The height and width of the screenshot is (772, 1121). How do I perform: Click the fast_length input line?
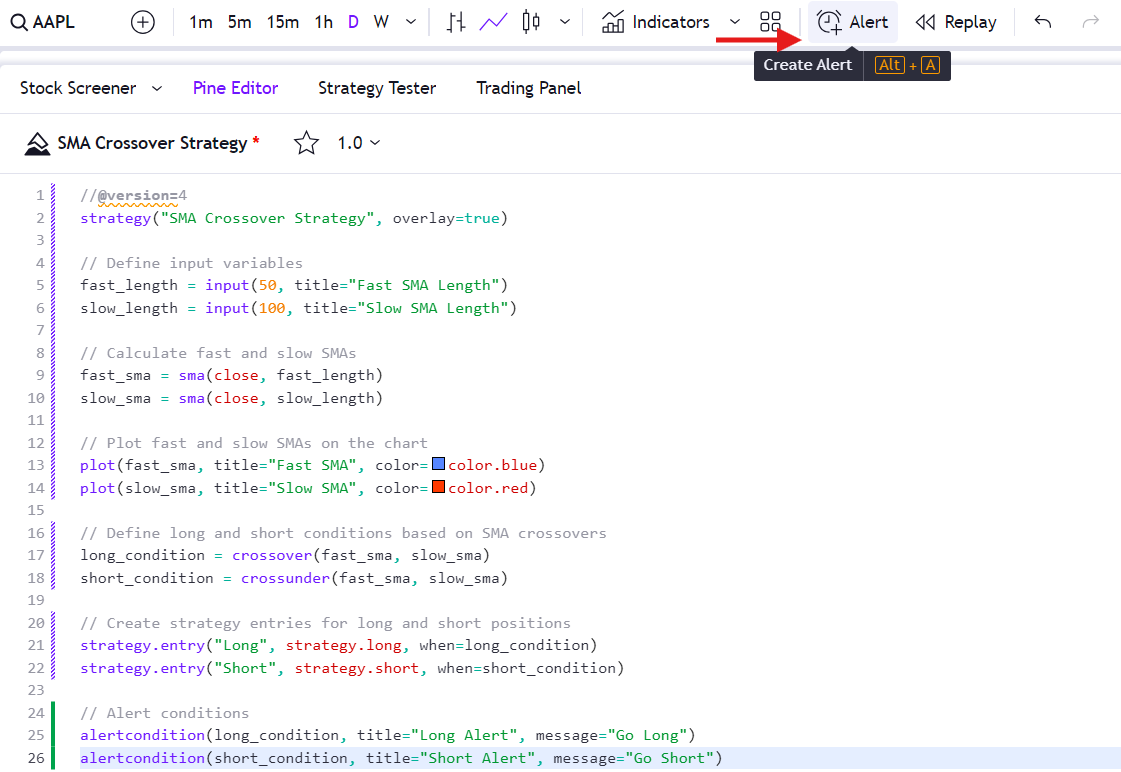[x=294, y=285]
